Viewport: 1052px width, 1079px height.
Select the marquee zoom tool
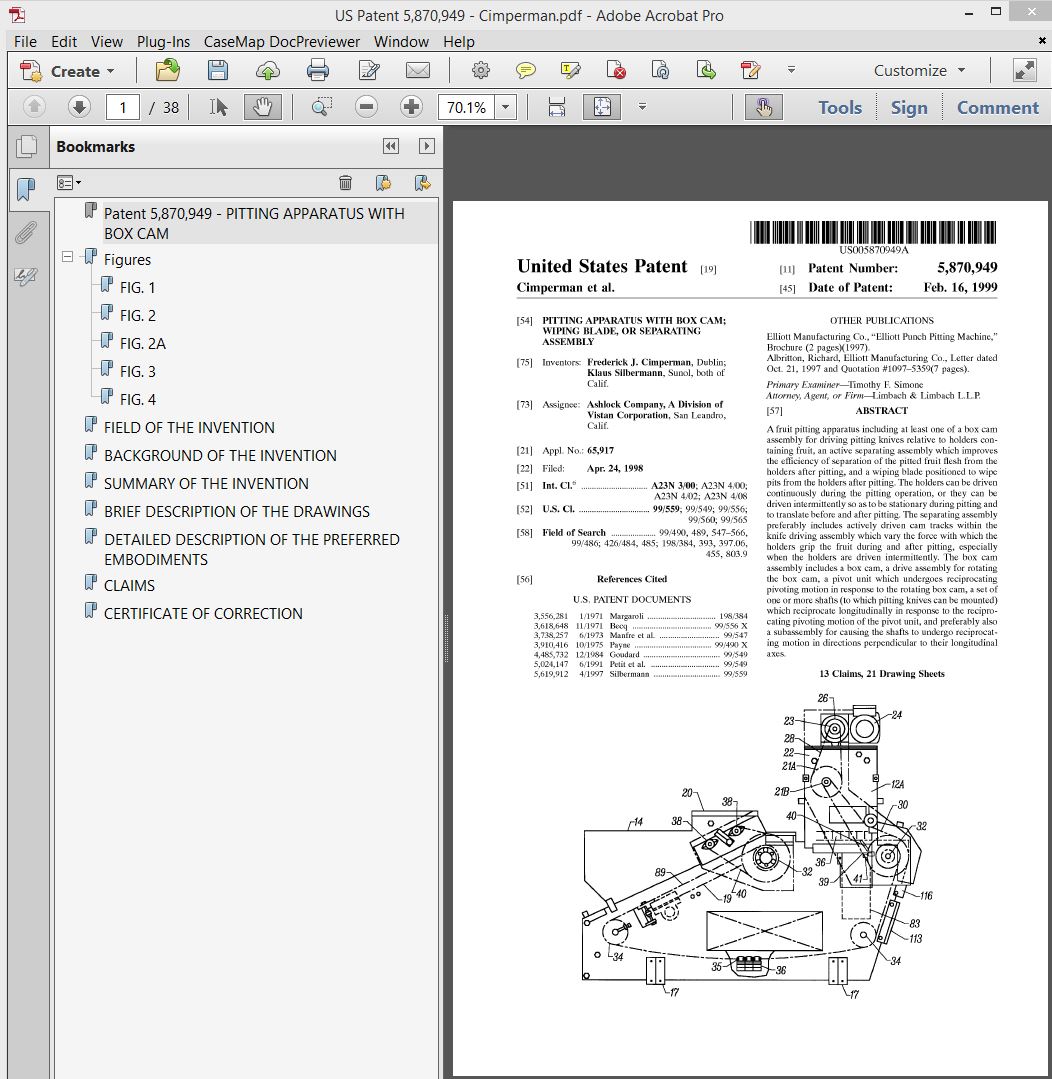[x=321, y=107]
